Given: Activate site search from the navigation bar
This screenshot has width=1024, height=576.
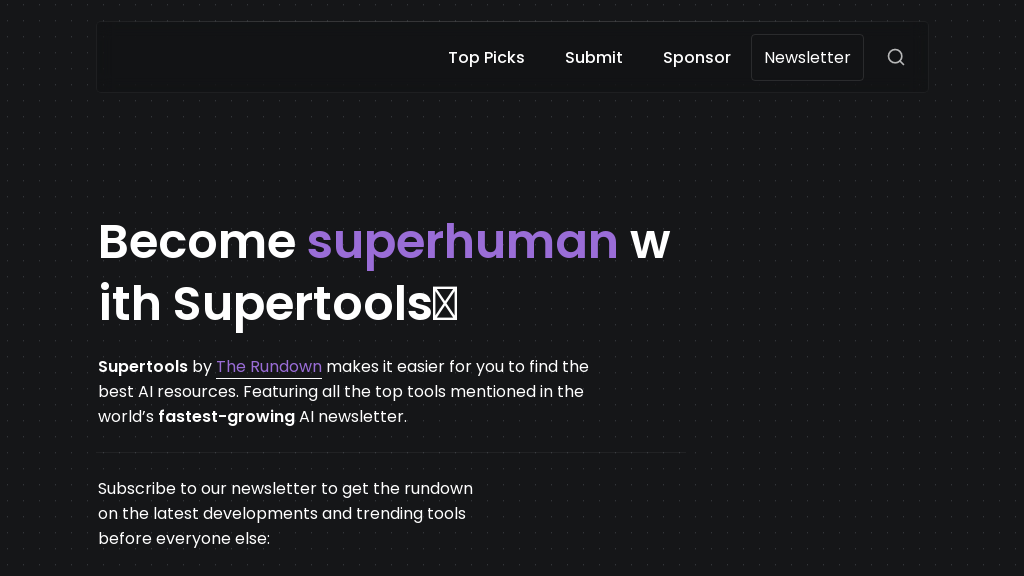Looking at the screenshot, I should click(x=895, y=57).
